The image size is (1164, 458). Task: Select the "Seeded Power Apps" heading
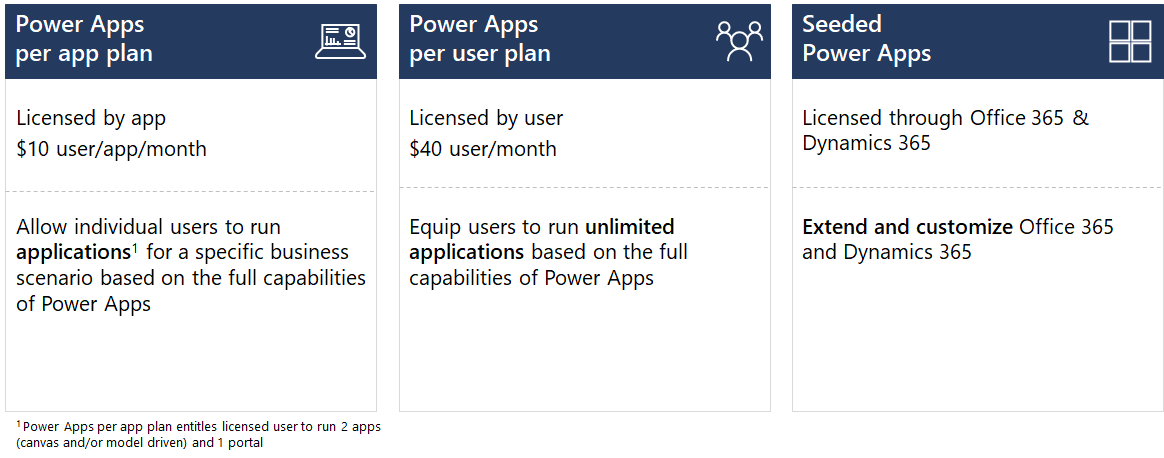(866, 39)
